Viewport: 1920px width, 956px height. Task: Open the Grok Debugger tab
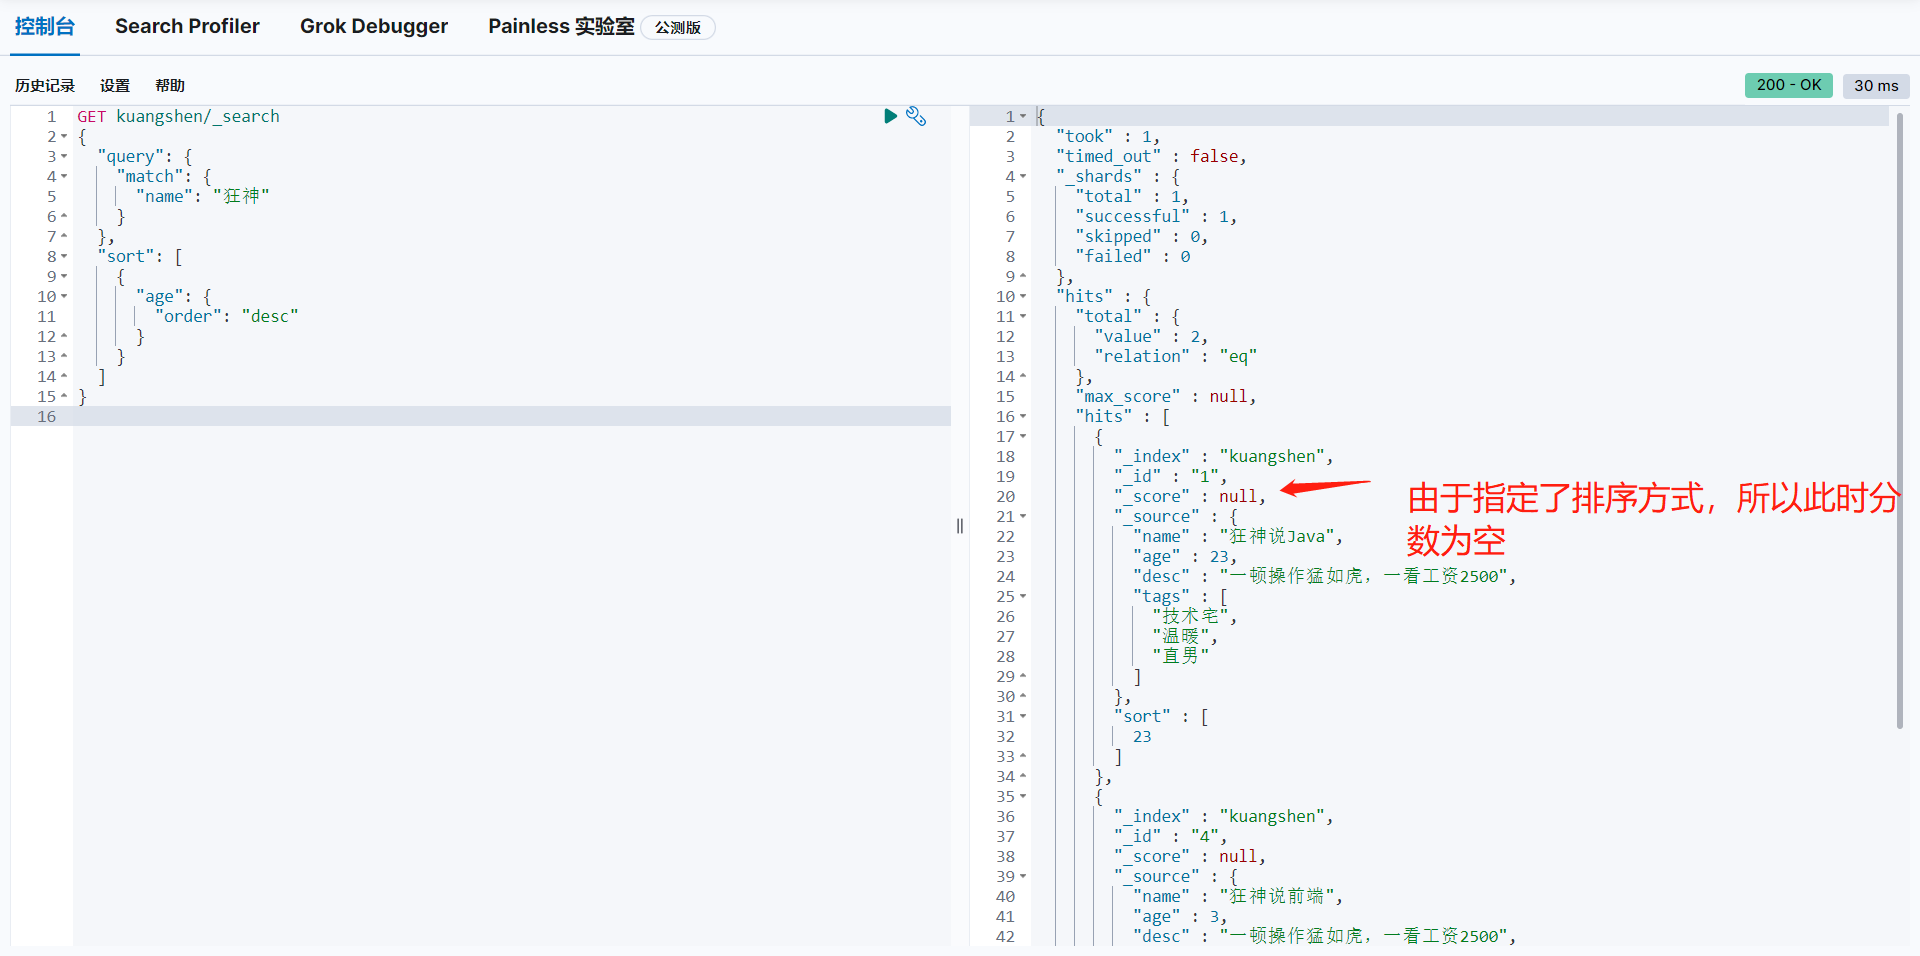[374, 26]
